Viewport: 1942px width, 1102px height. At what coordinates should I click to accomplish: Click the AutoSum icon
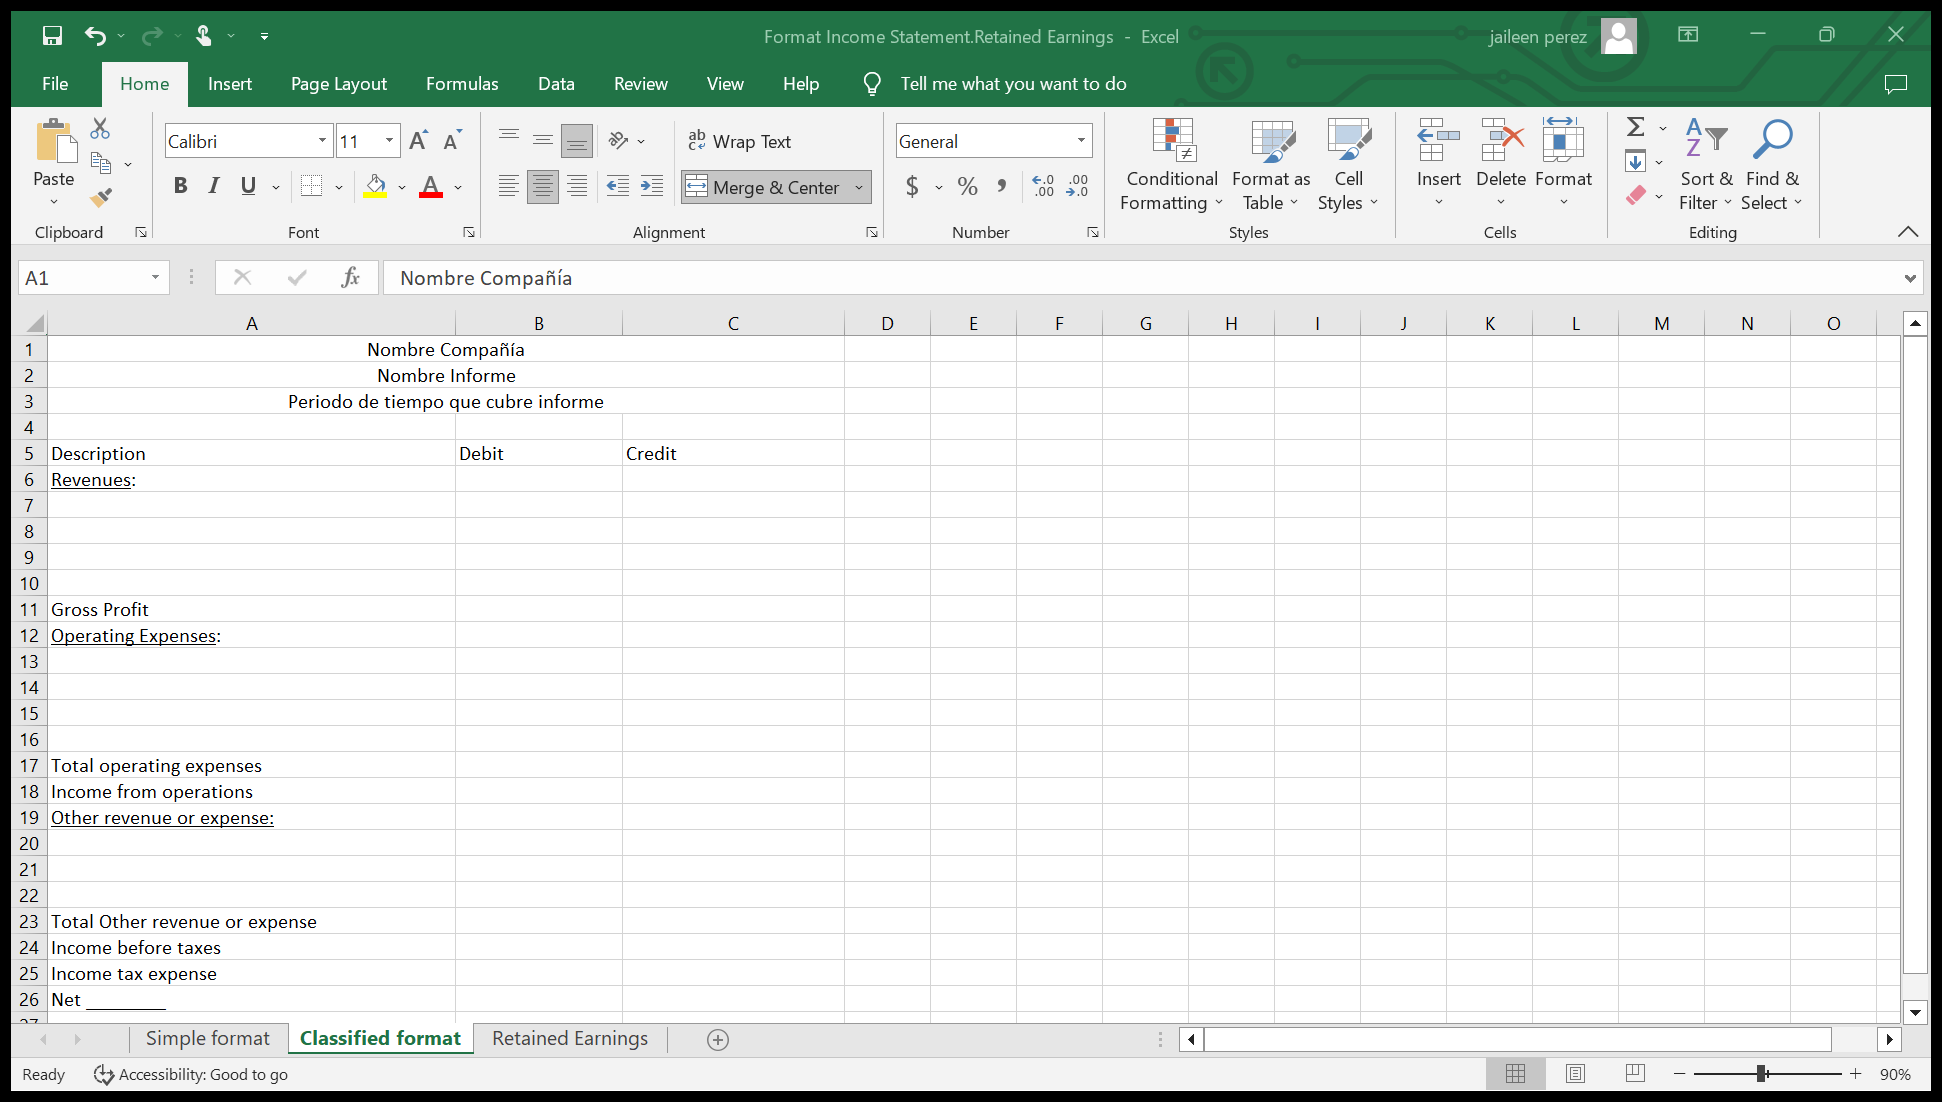point(1634,128)
